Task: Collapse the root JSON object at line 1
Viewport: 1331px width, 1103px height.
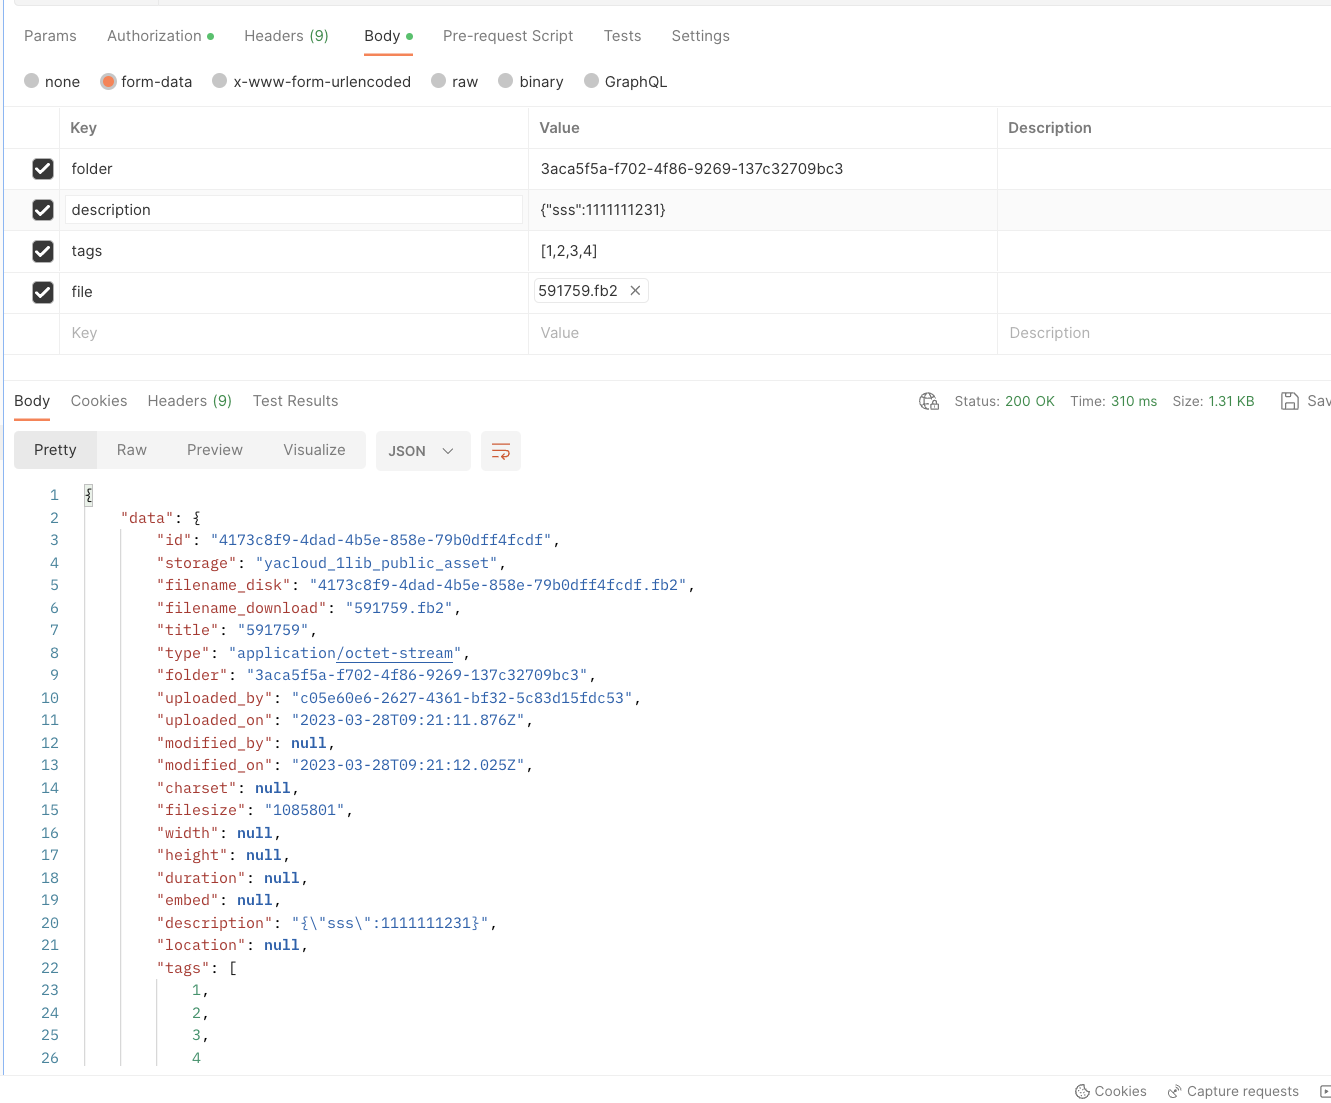Action: coord(88,494)
